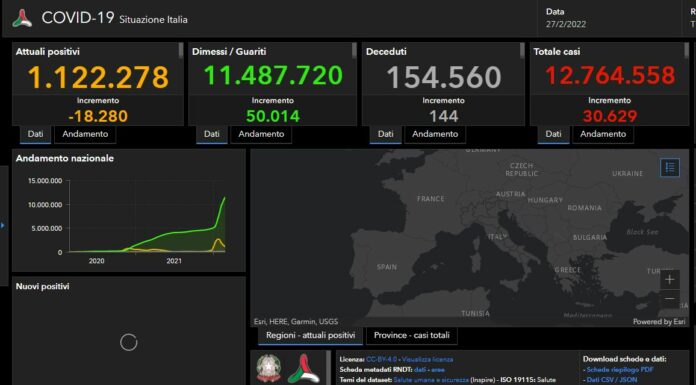Click ITALY label on the map
696x385 pixels.
point(497,237)
